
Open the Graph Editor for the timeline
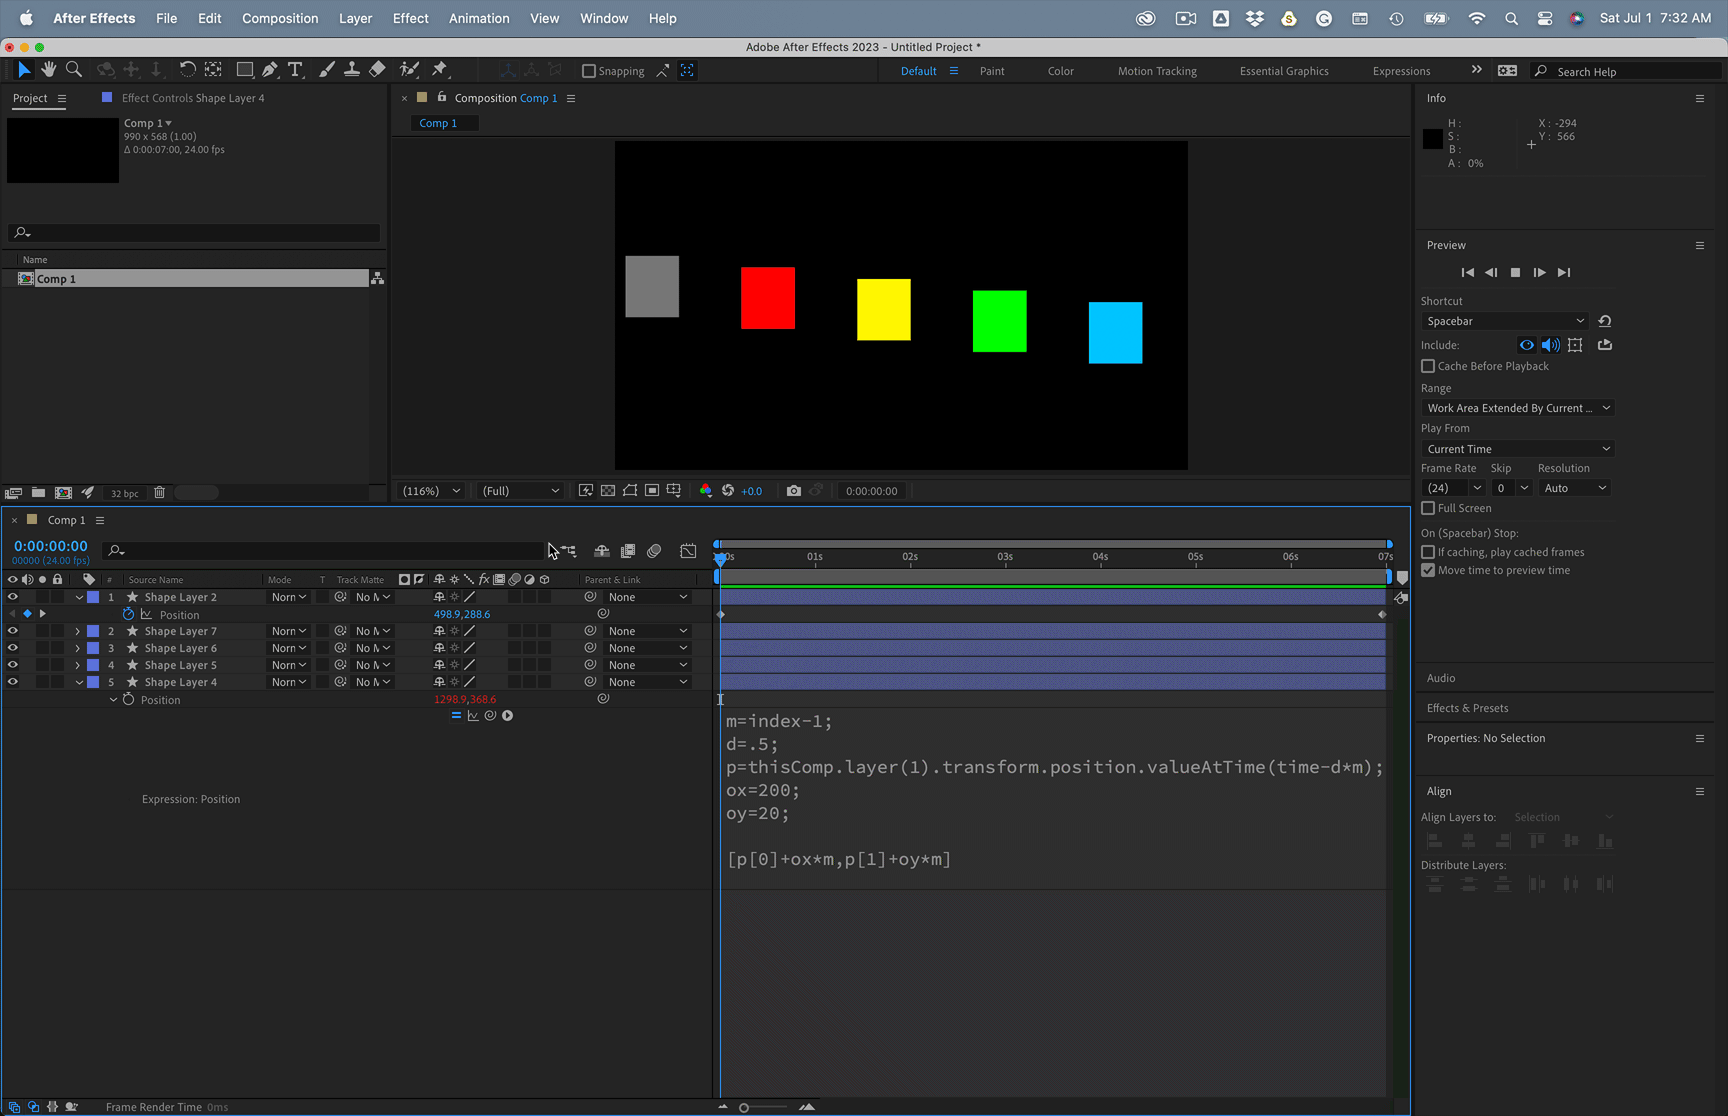click(689, 551)
